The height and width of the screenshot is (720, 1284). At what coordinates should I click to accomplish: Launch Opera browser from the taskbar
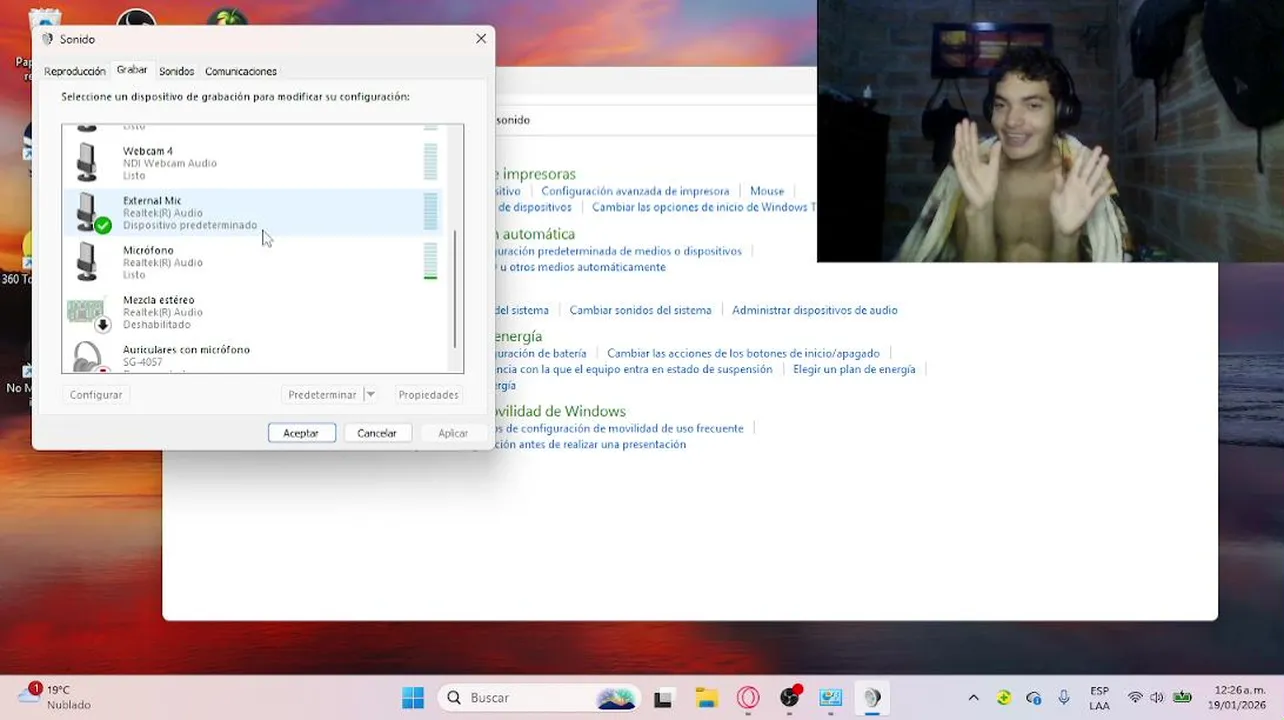click(748, 698)
